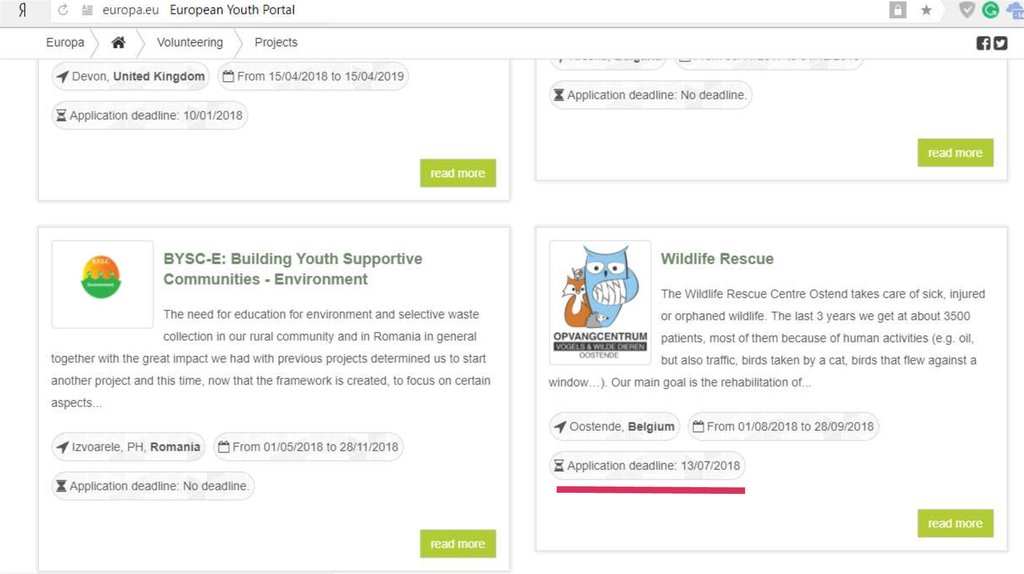
Task: Click the European Youth Portal page title
Action: coord(232,10)
